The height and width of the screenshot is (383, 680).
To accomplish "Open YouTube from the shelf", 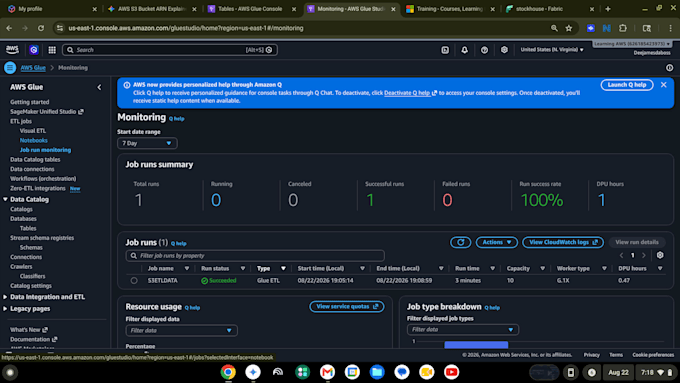I will click(x=451, y=372).
